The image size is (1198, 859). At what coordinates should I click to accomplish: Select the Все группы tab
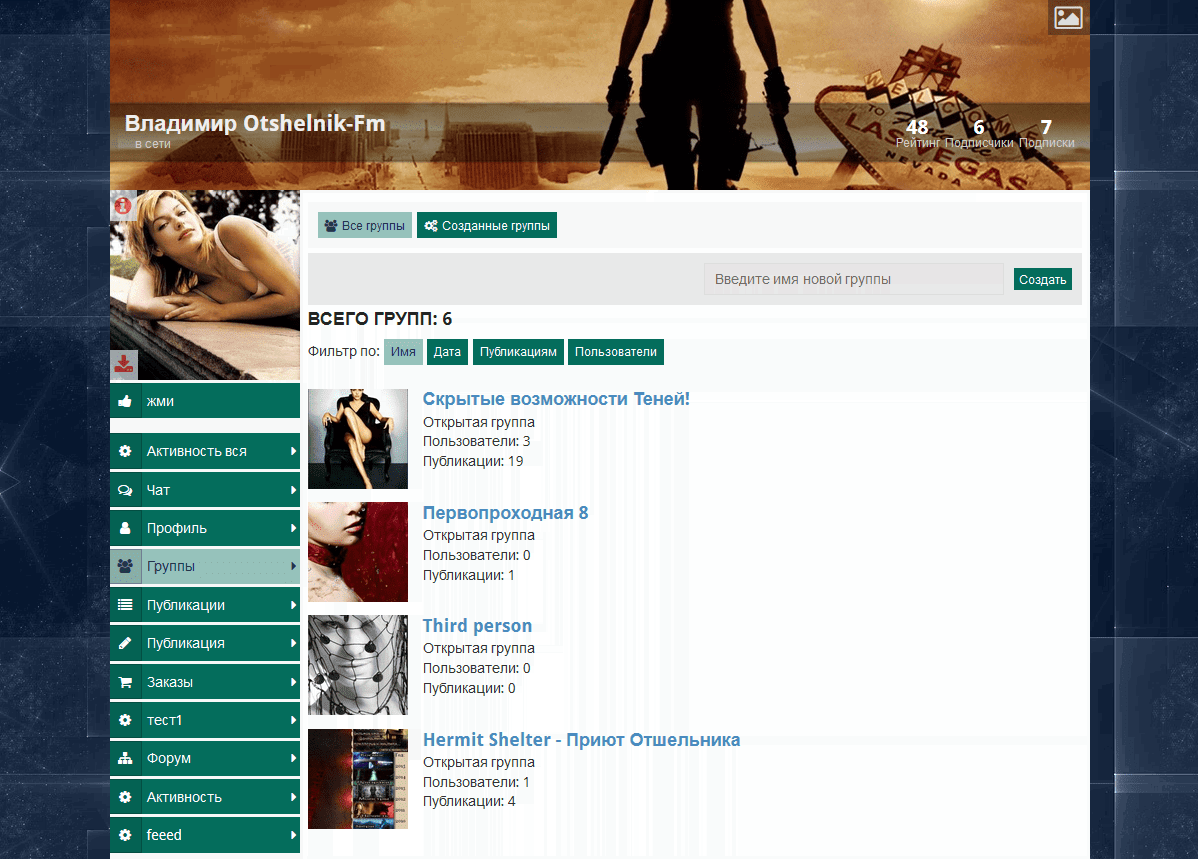coord(365,226)
